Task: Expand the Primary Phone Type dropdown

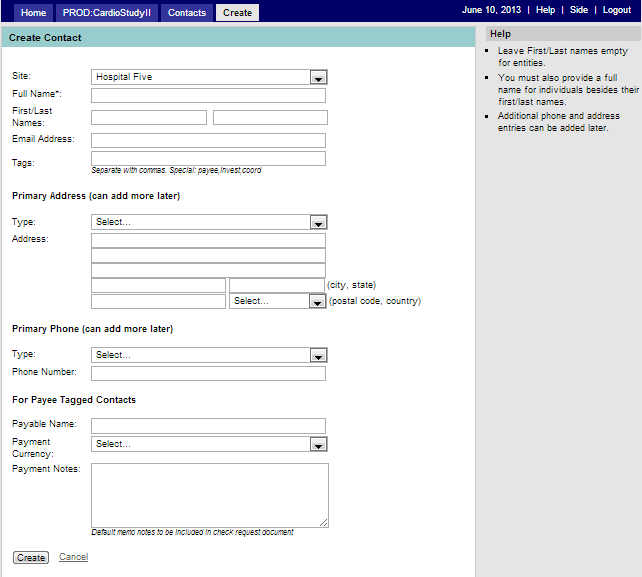Action: point(209,355)
